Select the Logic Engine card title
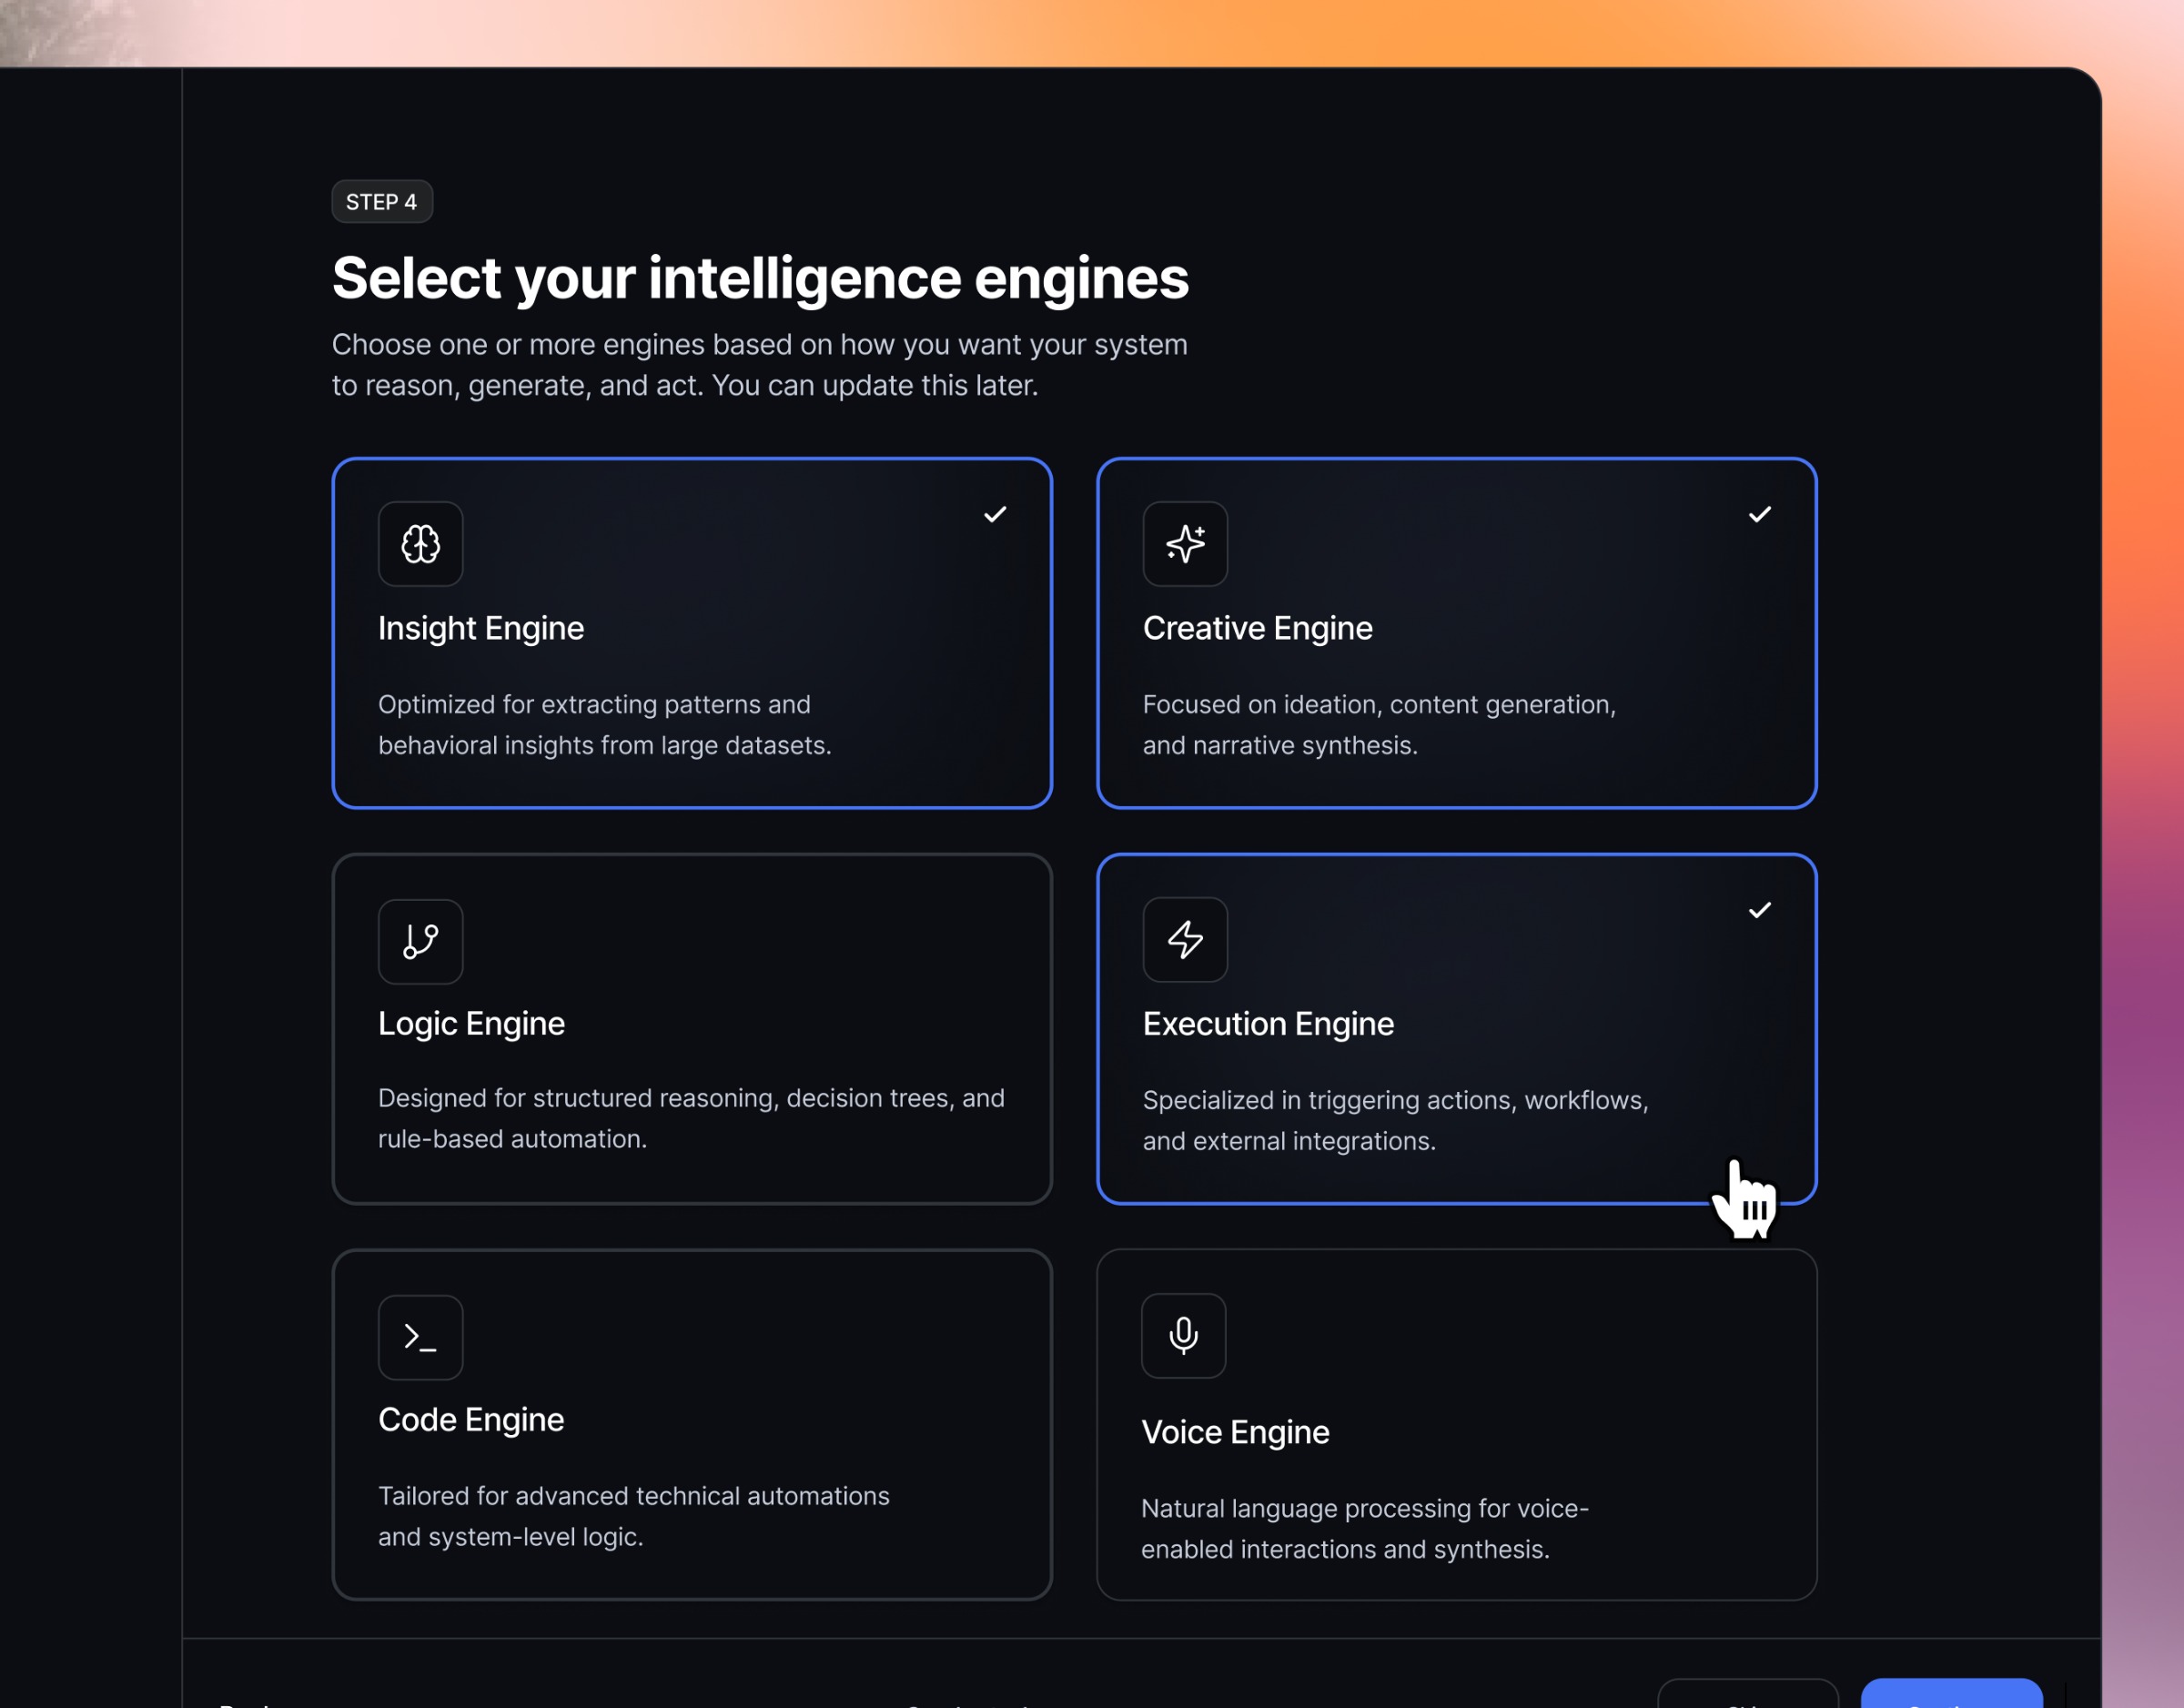 [471, 1024]
